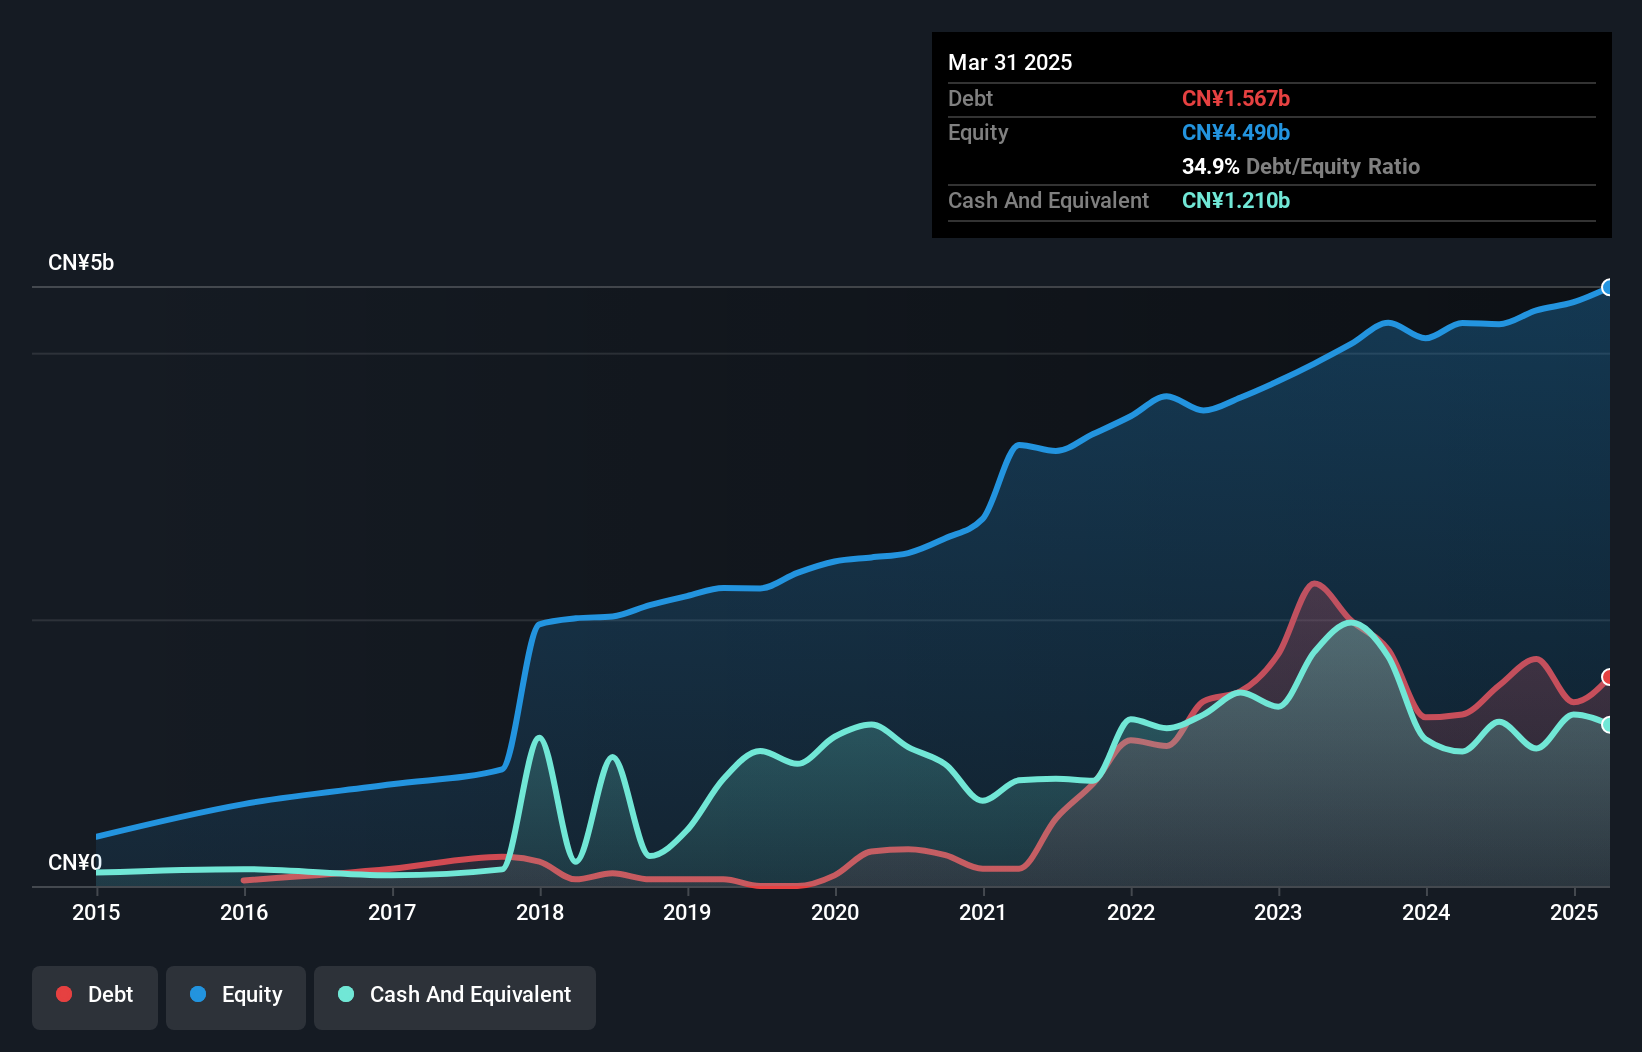This screenshot has height=1052, width=1642.
Task: Click the CN¥4.490b equity value
Action: click(1236, 132)
